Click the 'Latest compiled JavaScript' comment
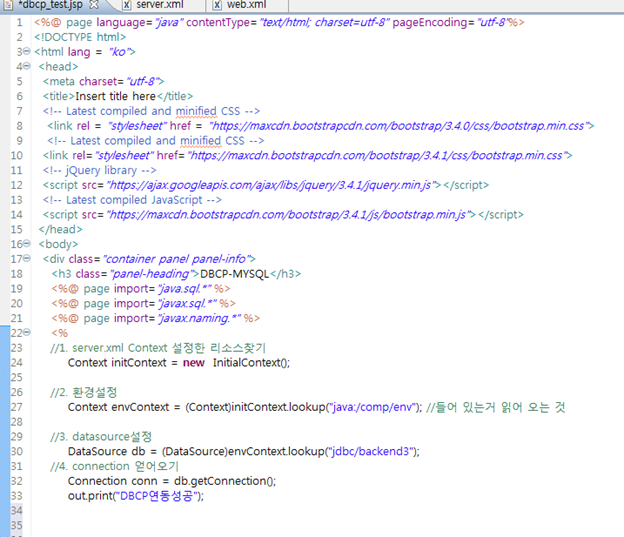 [x=132, y=200]
